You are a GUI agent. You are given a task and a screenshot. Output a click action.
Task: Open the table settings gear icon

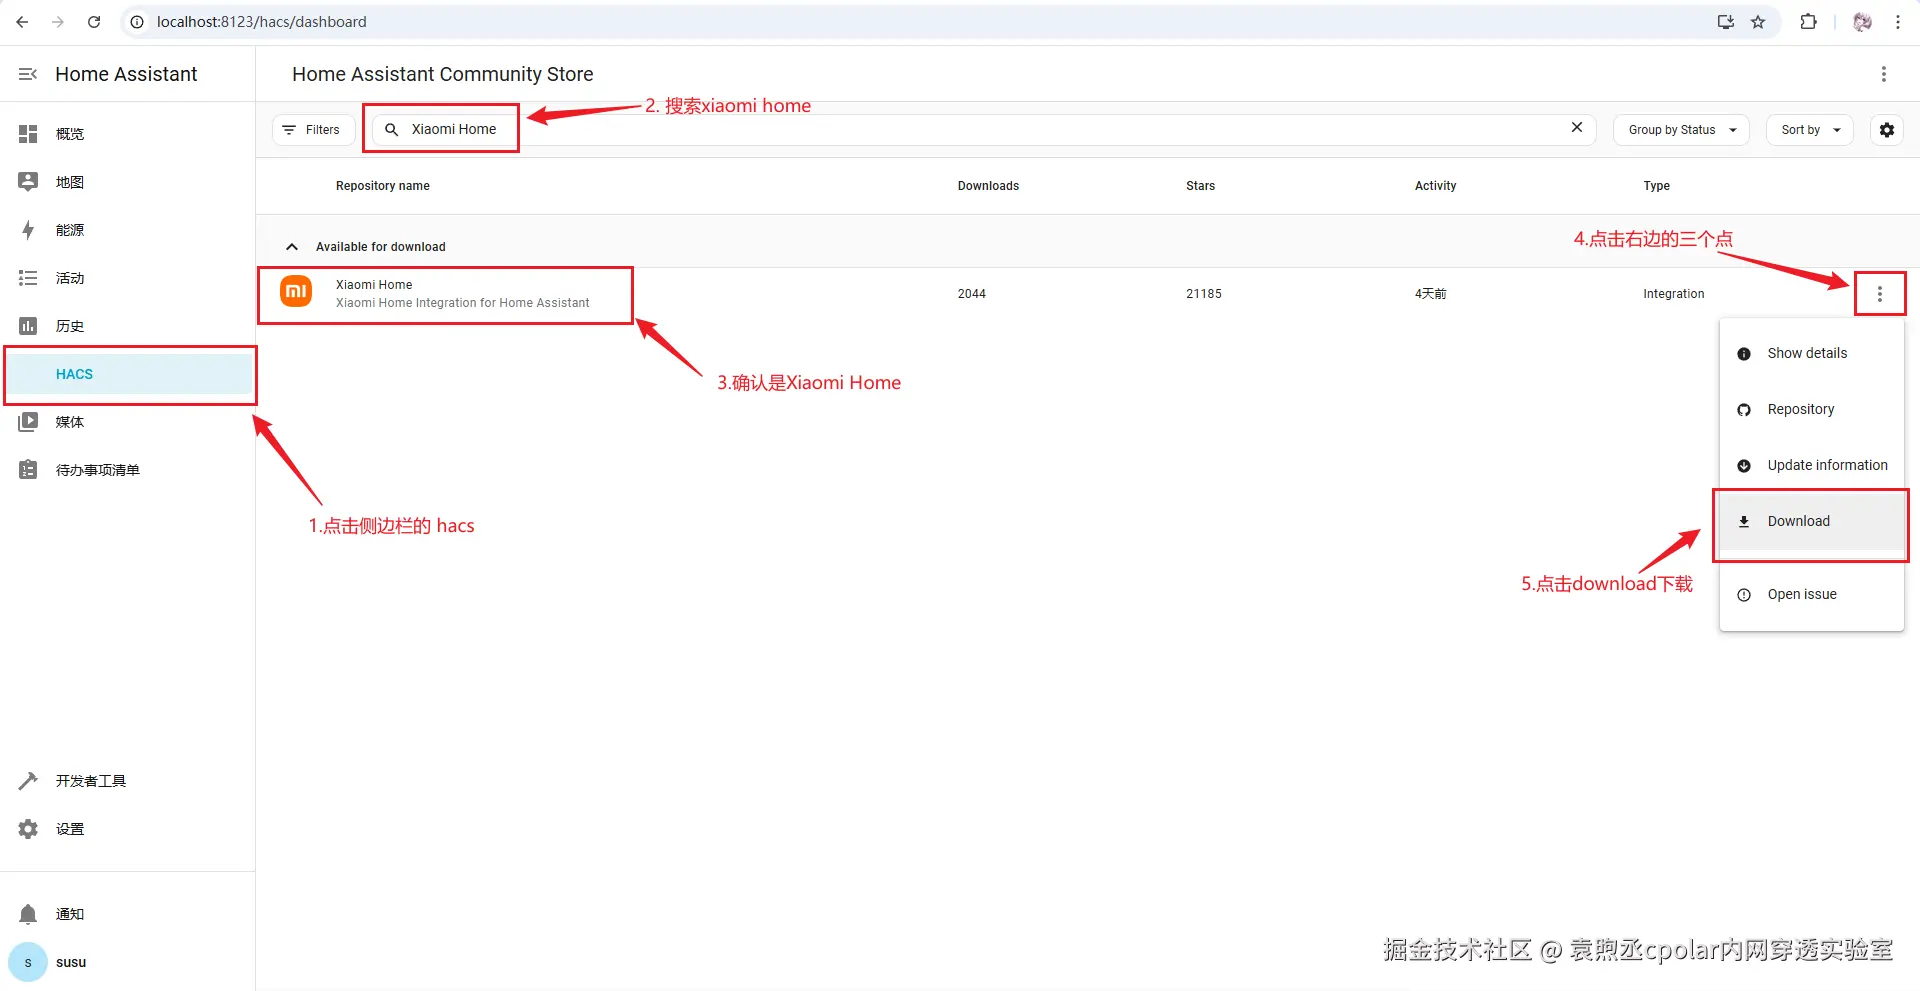tap(1887, 130)
